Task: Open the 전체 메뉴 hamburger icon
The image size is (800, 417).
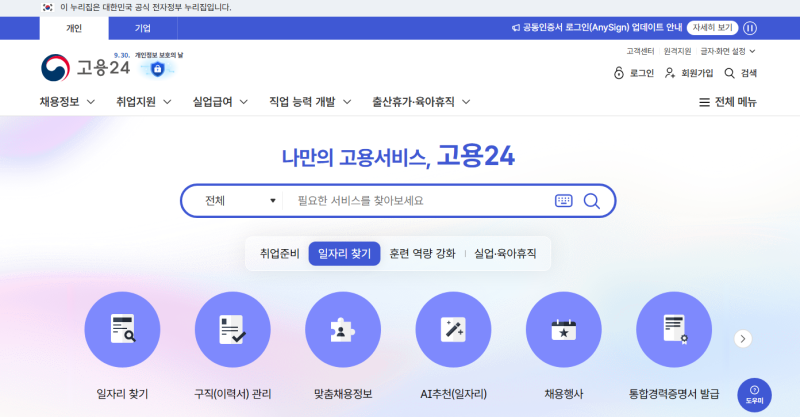Action: 704,102
